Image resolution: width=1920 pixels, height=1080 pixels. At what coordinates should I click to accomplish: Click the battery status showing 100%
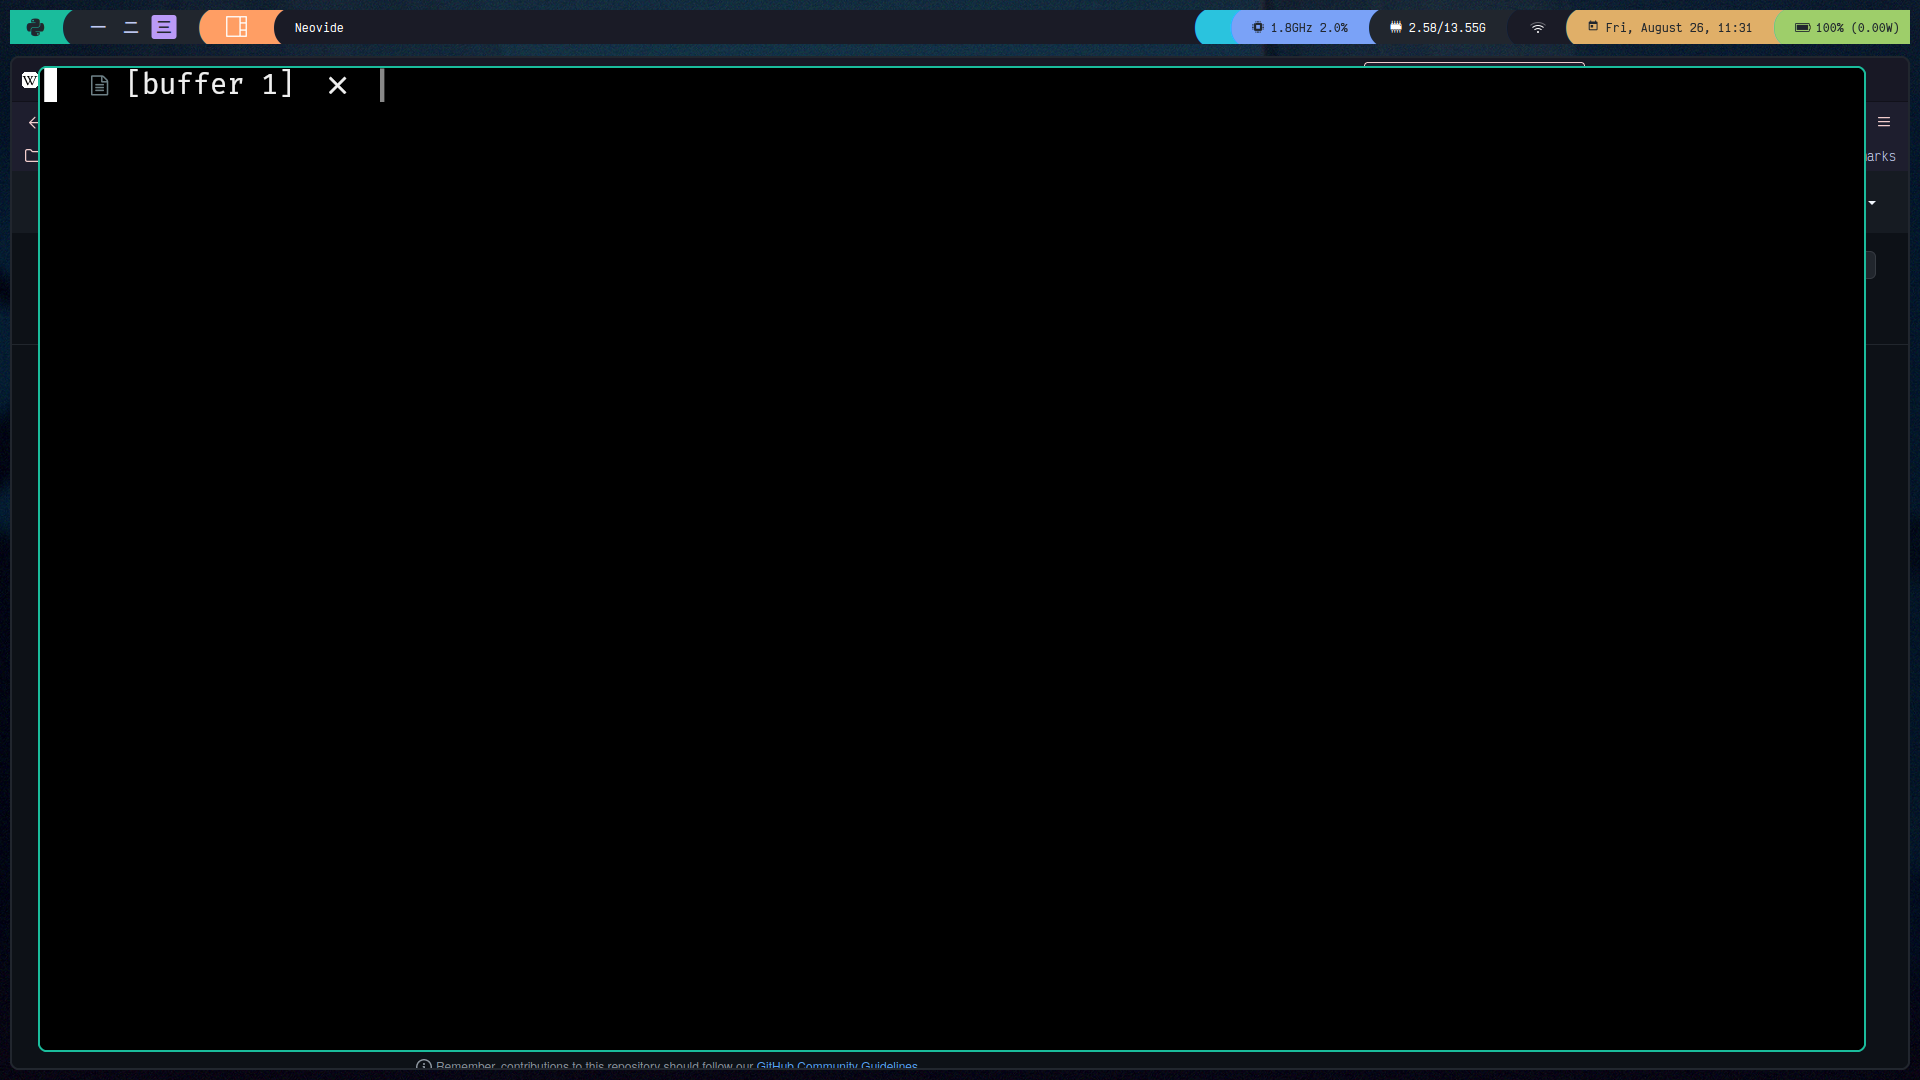(1844, 27)
